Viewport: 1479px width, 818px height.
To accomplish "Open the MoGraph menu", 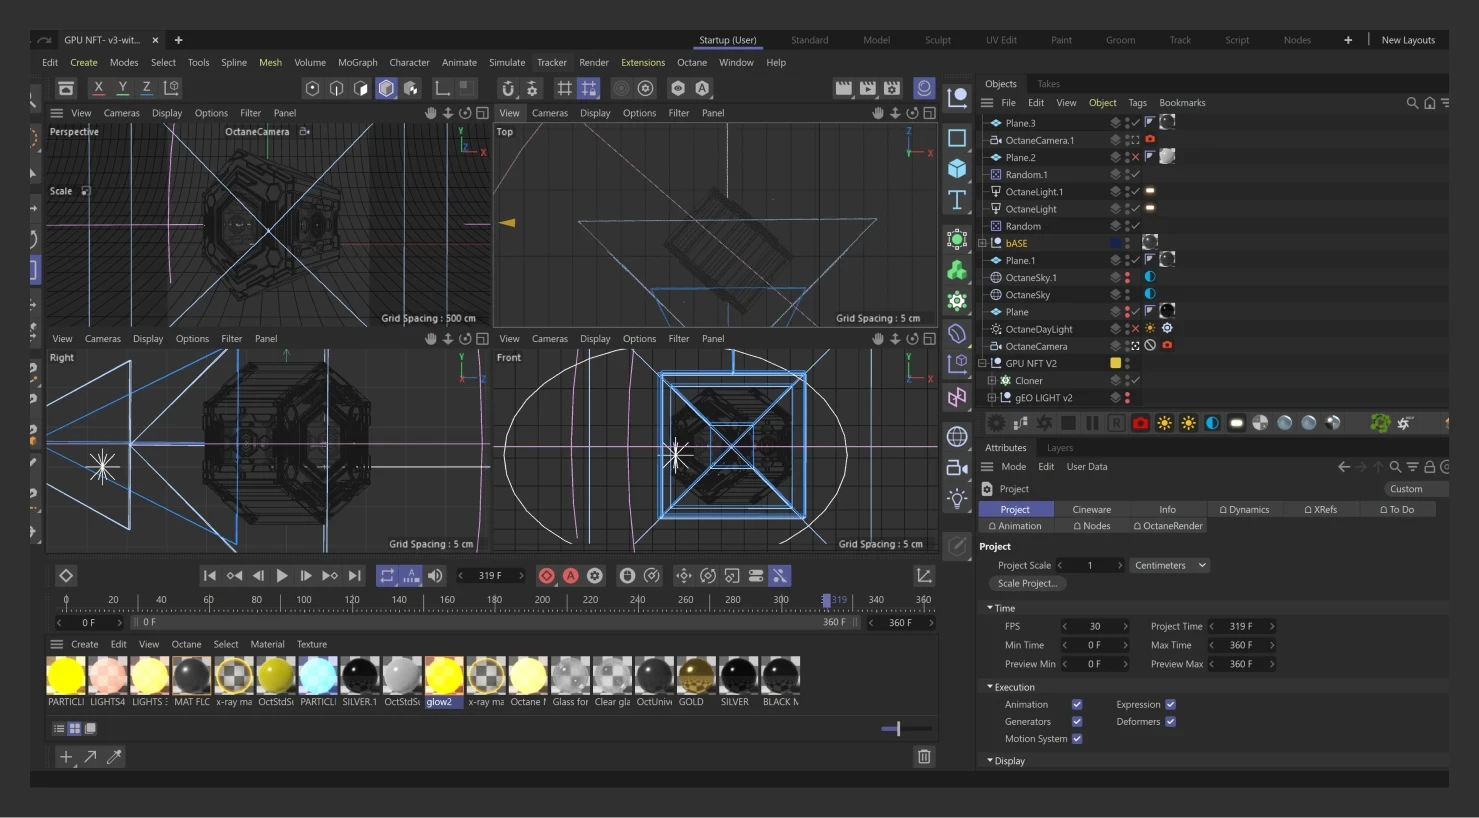I will 357,63.
